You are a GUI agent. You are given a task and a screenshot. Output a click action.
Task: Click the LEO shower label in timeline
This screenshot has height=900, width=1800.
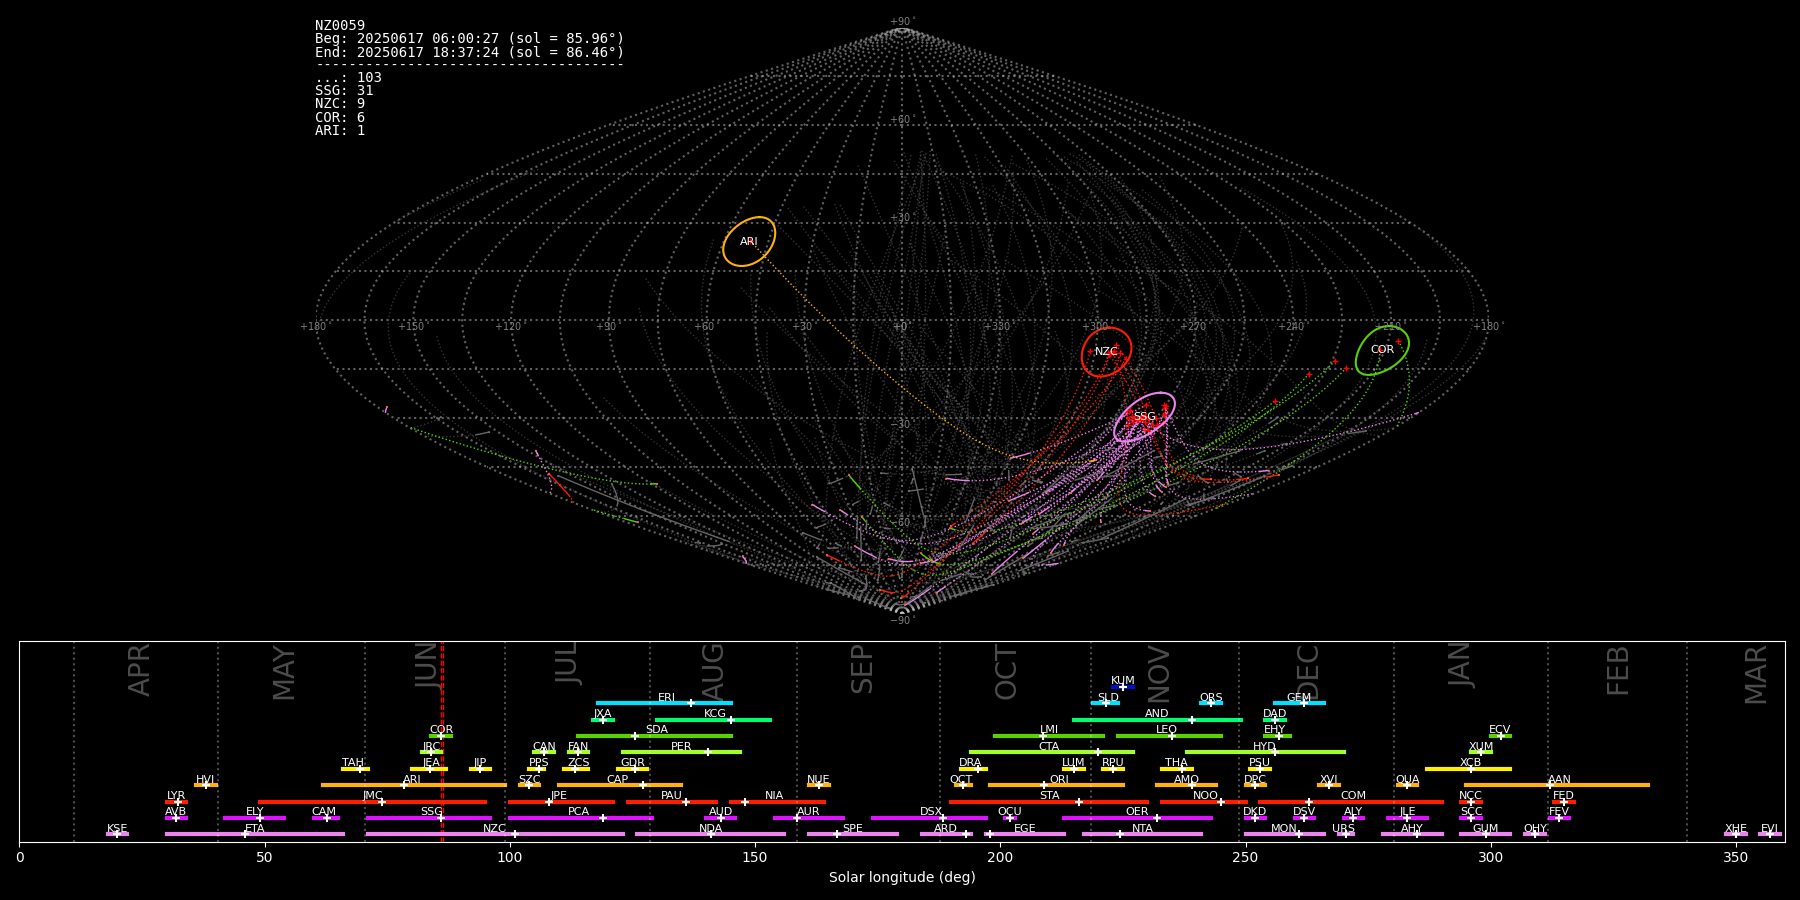pyautogui.click(x=1167, y=730)
